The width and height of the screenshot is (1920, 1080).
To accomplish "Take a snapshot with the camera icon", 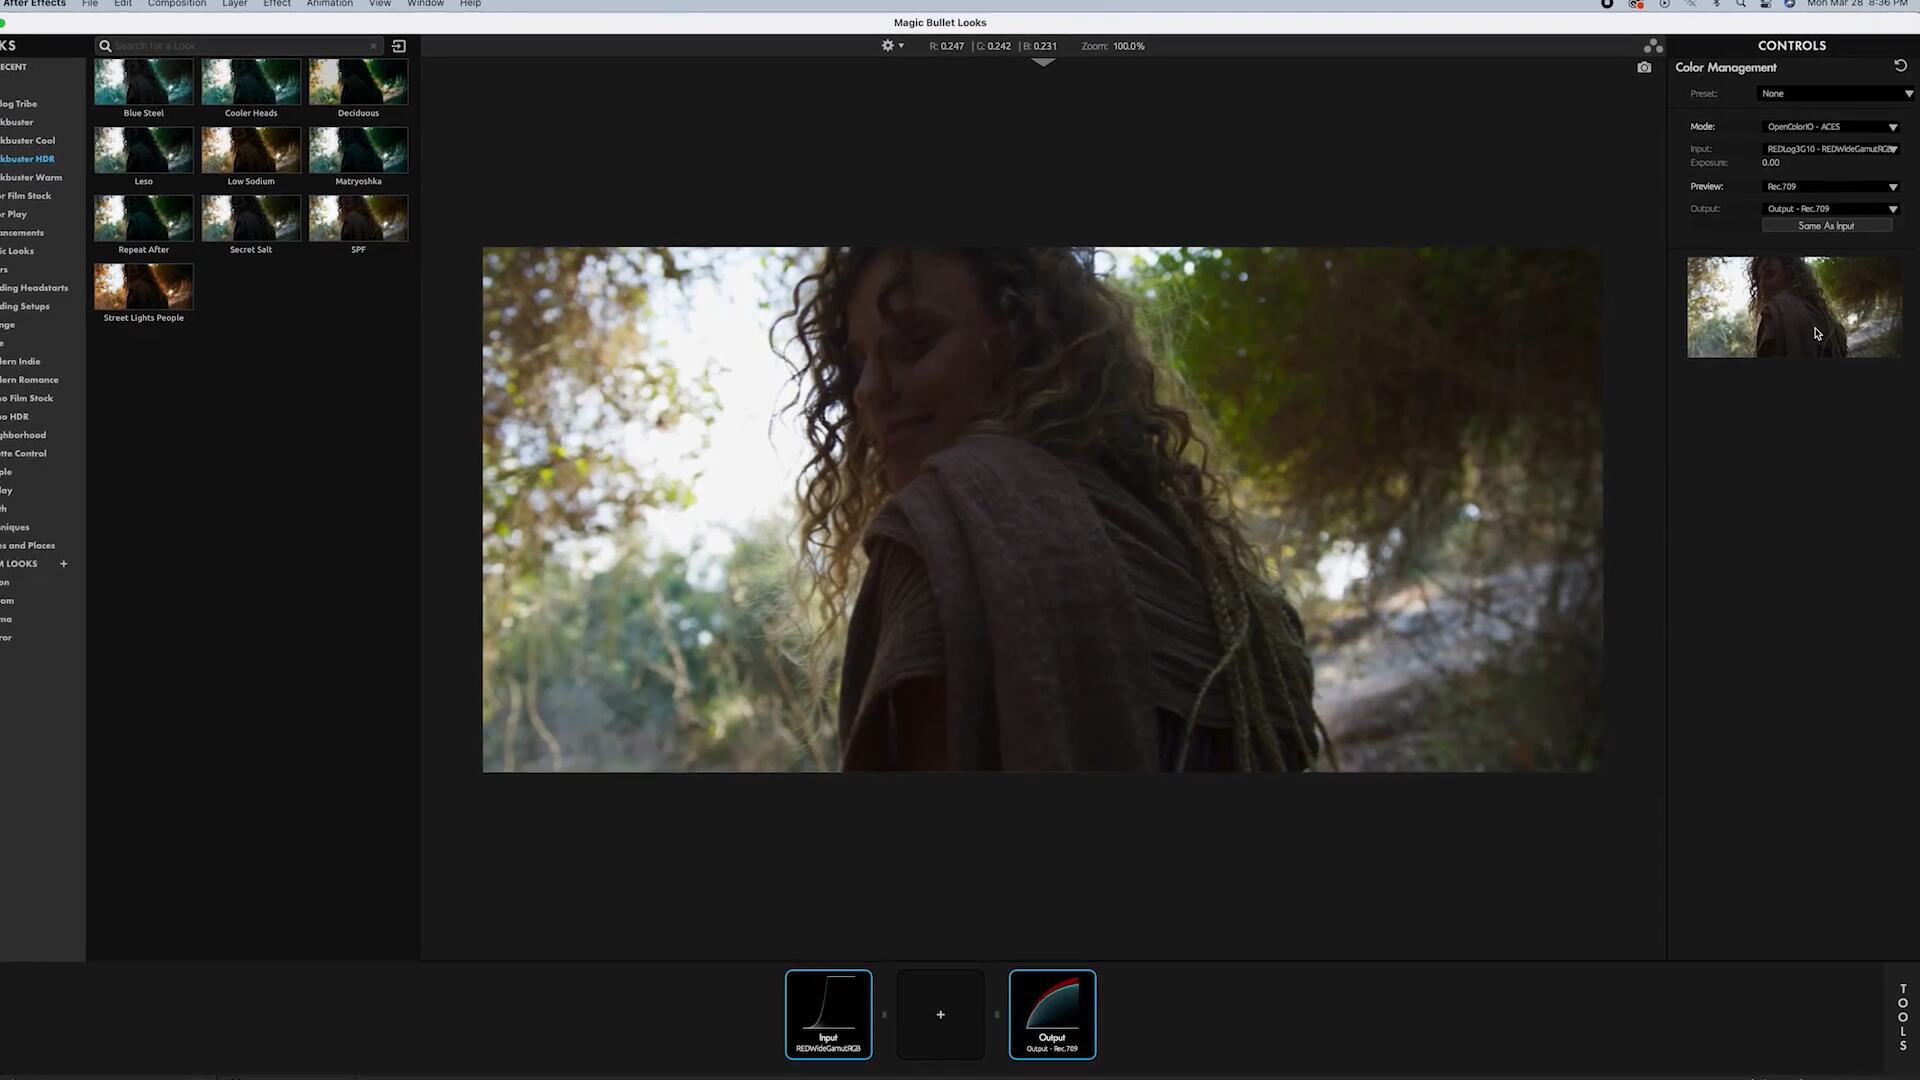I will click(x=1645, y=67).
